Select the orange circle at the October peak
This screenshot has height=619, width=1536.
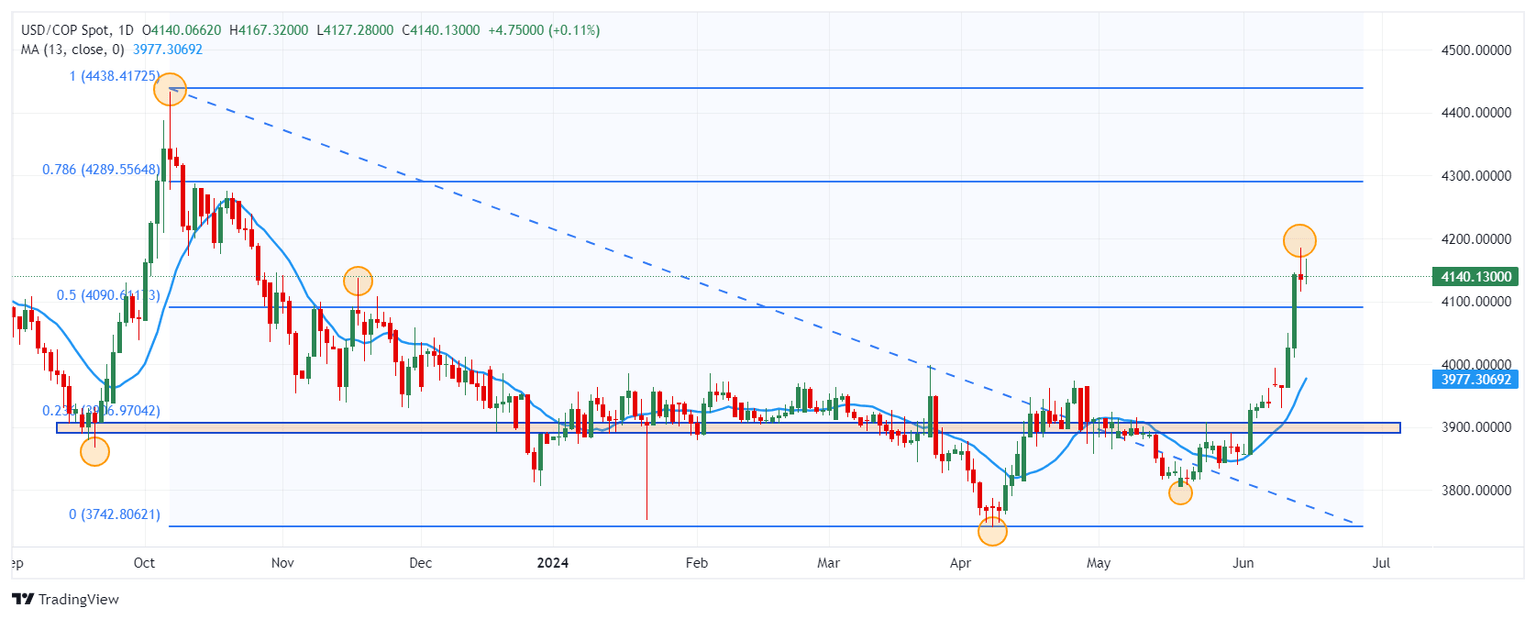coord(170,89)
